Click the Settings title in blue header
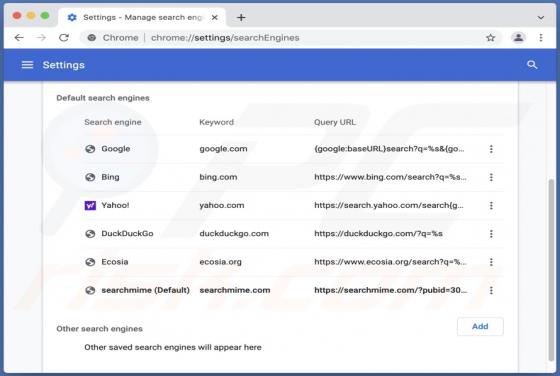The width and height of the screenshot is (560, 376). click(x=64, y=65)
